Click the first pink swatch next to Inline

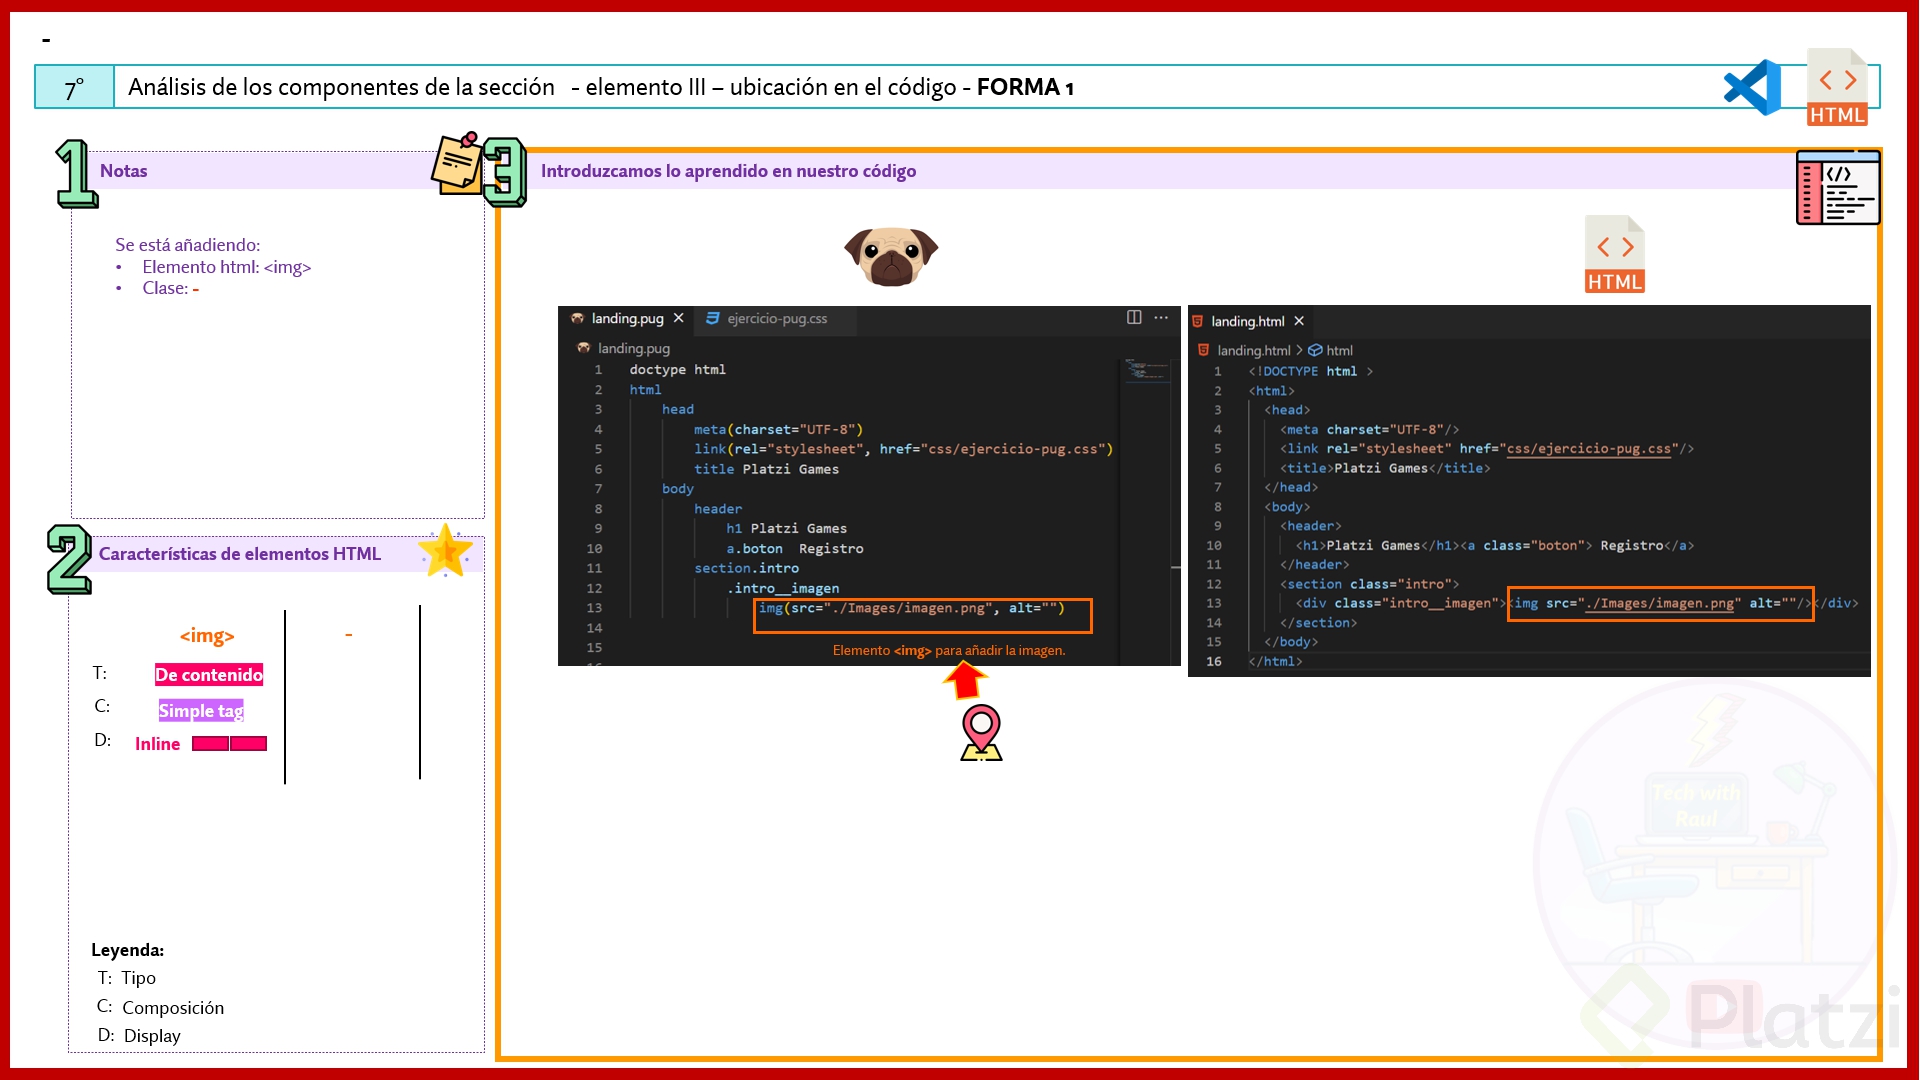point(210,743)
